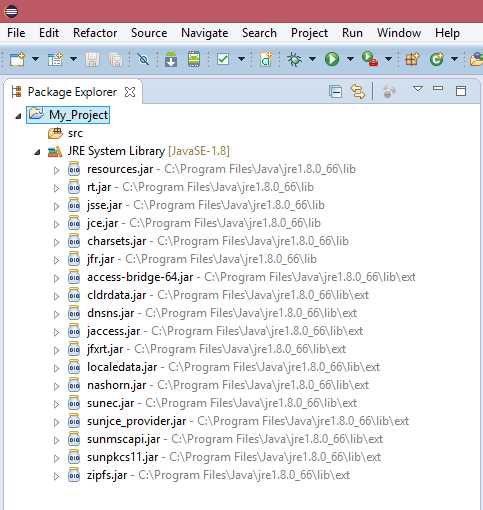The width and height of the screenshot is (483, 510).
Task: Close the Package Explorer tab
Action: point(130,92)
